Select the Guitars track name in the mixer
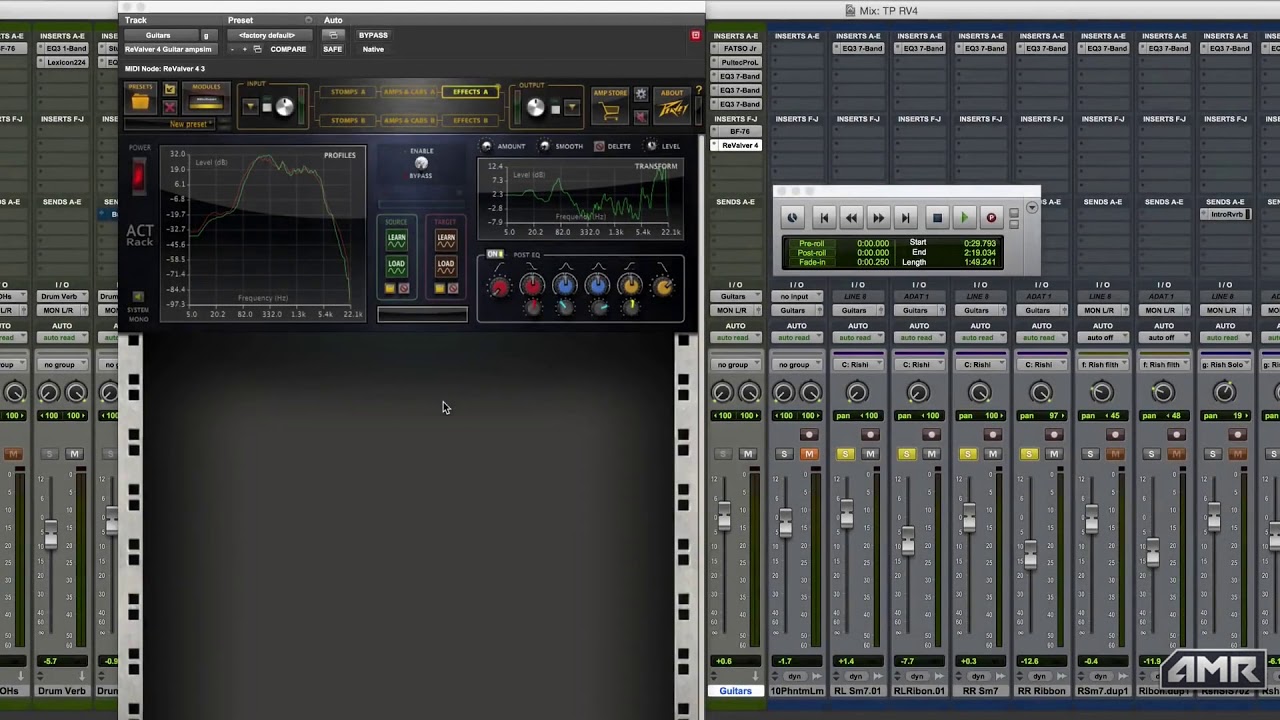This screenshot has width=1280, height=720. pyautogui.click(x=735, y=691)
